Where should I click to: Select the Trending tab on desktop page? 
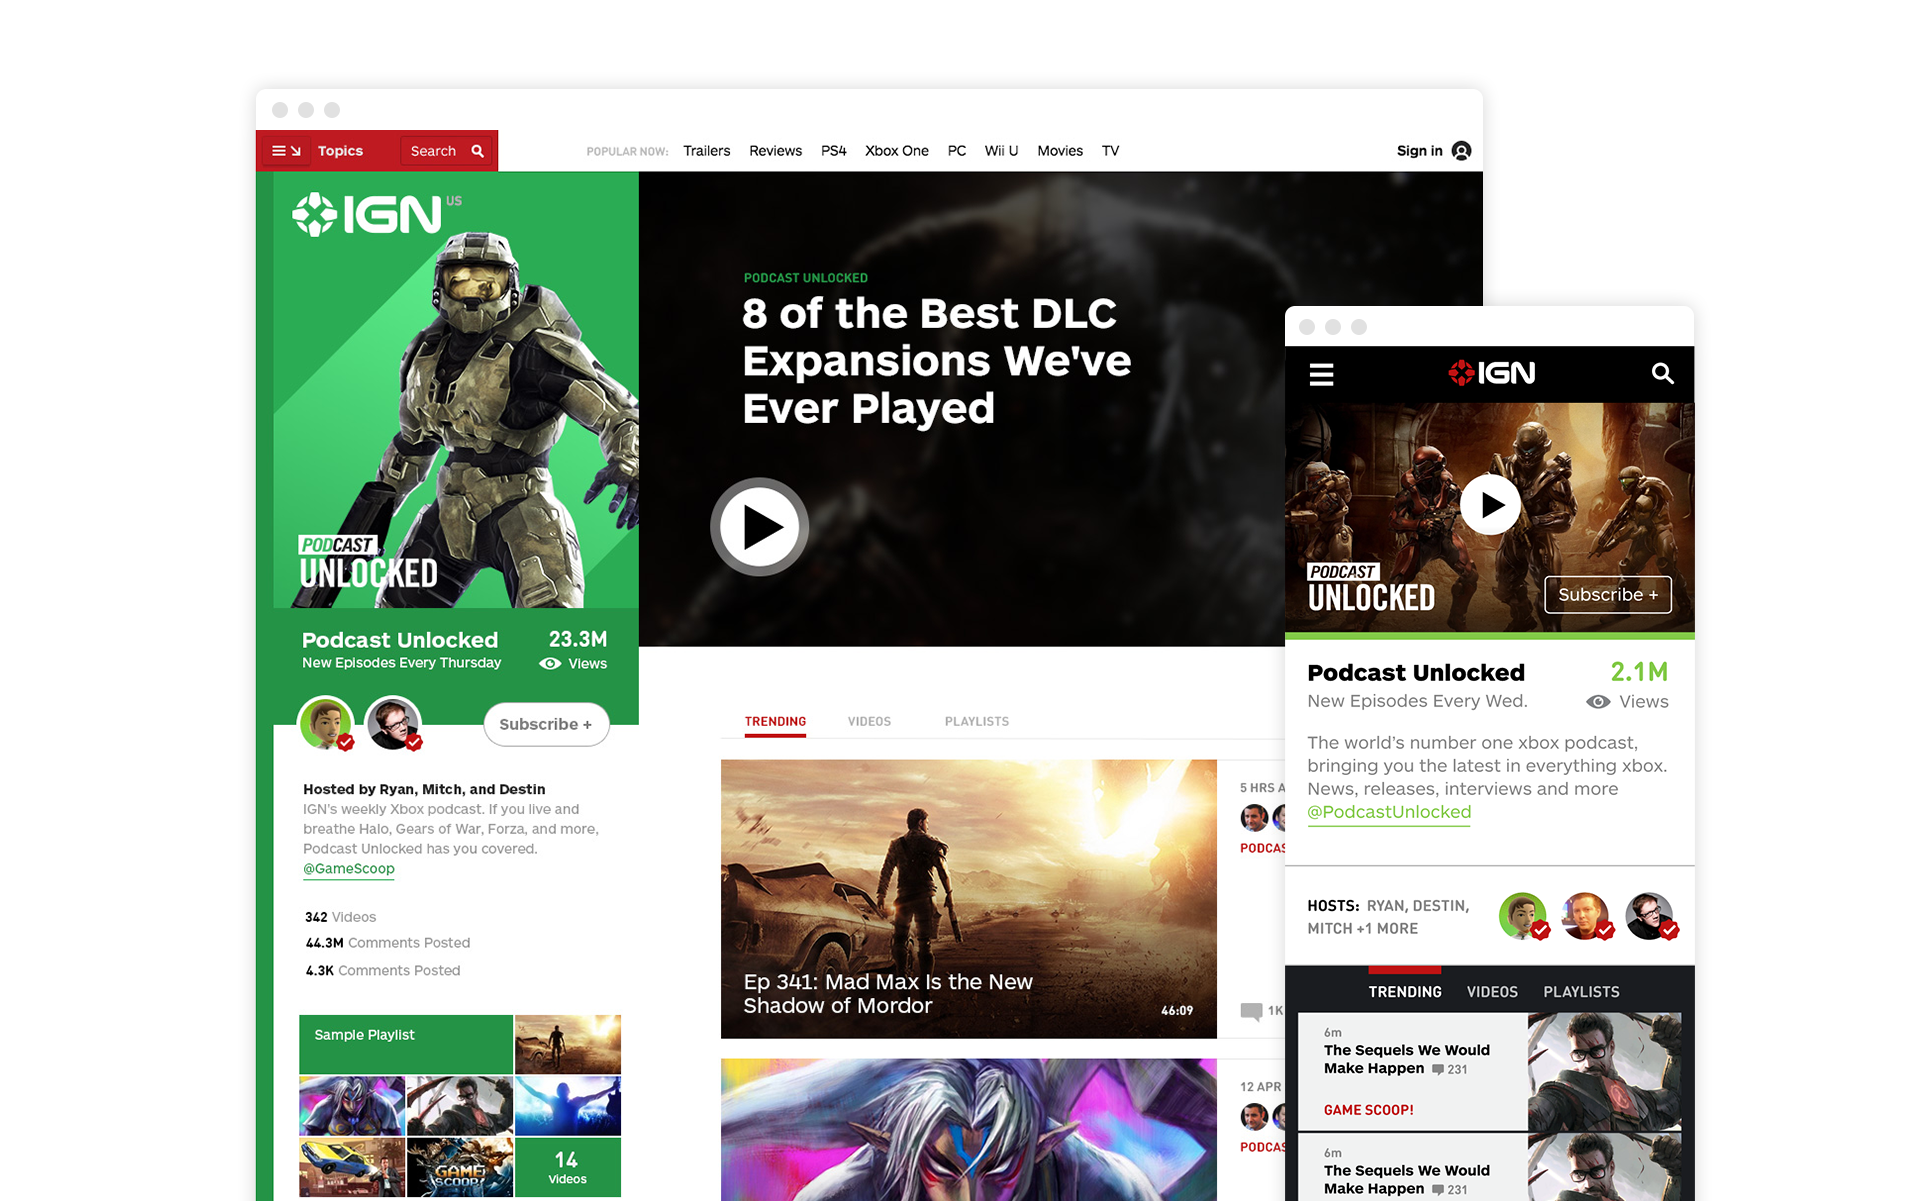pos(775,722)
